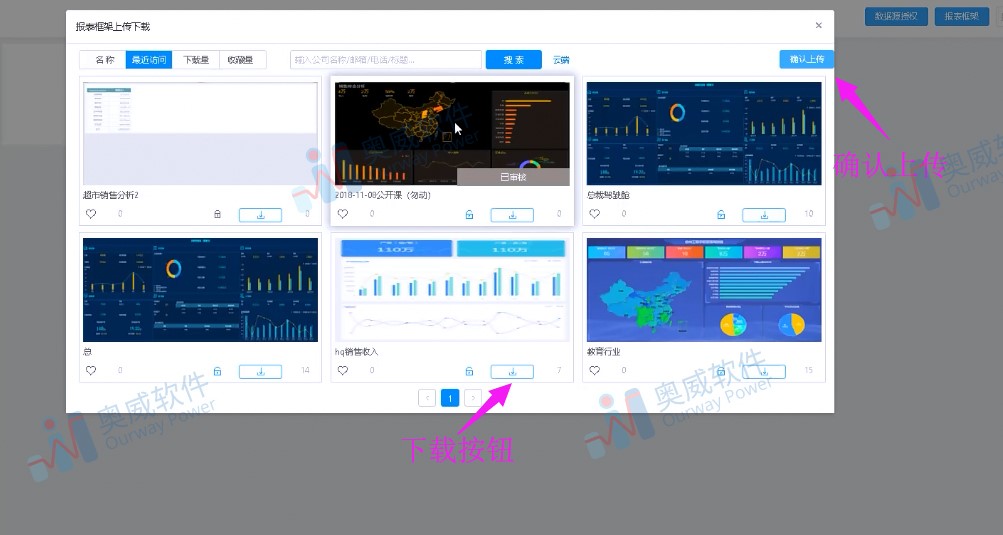Image resolution: width=1003 pixels, height=535 pixels.
Task: Download the 2018-11-08公开课 report
Action: tap(512, 215)
